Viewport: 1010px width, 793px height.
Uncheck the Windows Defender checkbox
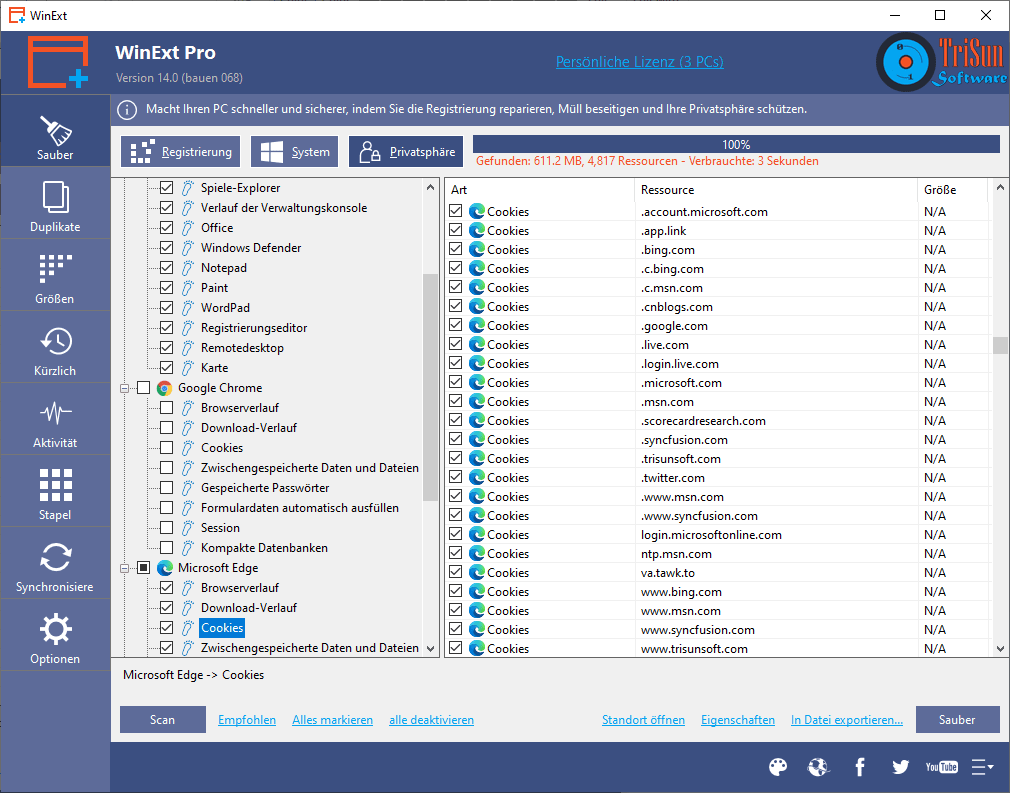[166, 247]
